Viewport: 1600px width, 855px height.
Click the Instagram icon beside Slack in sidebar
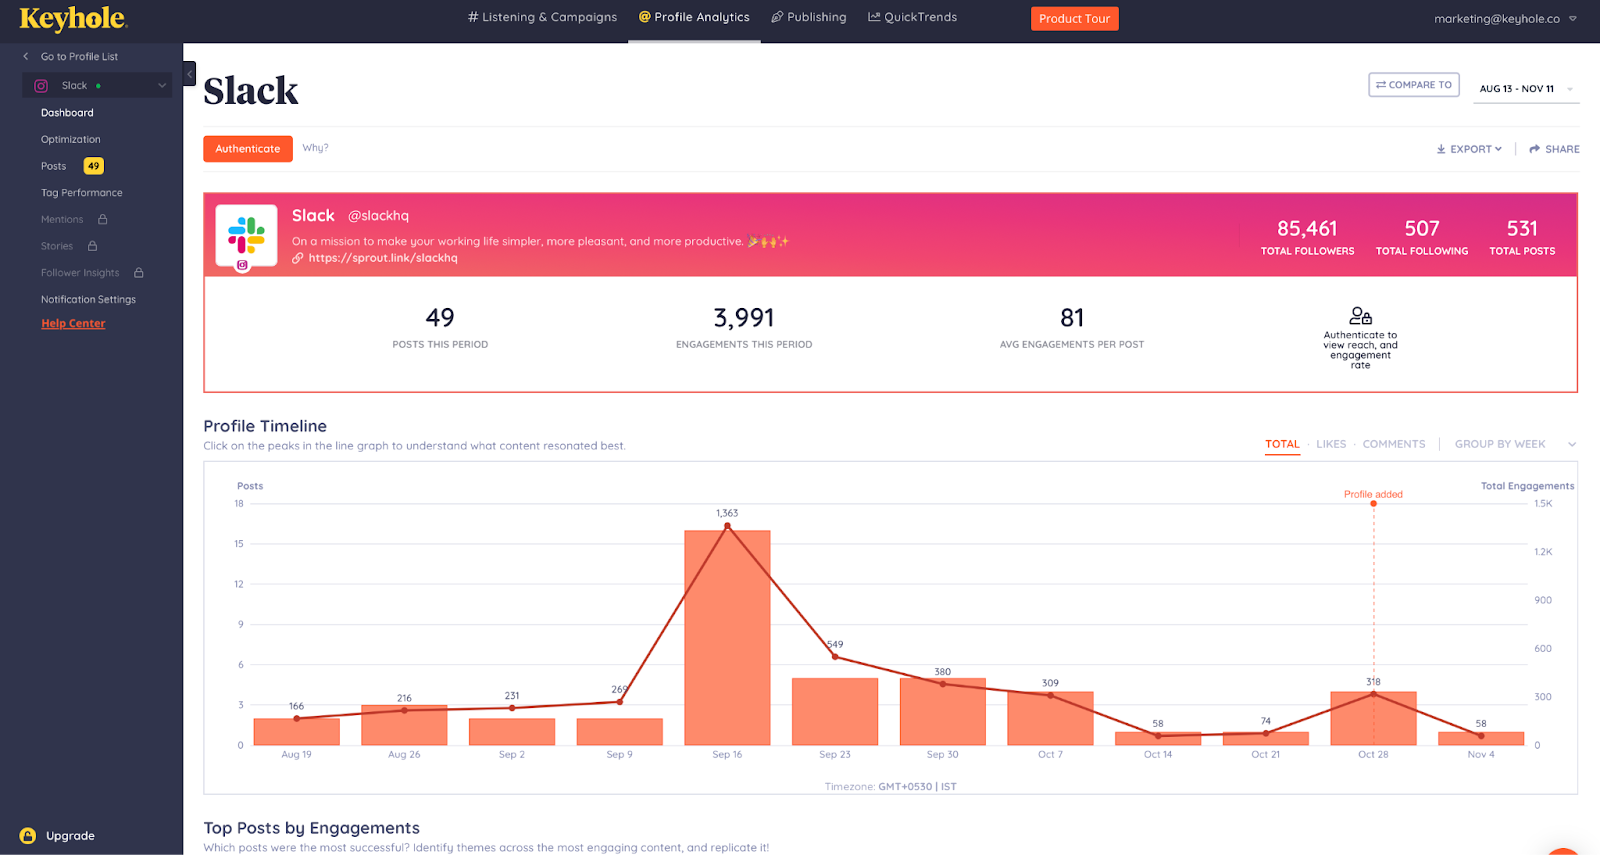pyautogui.click(x=41, y=86)
